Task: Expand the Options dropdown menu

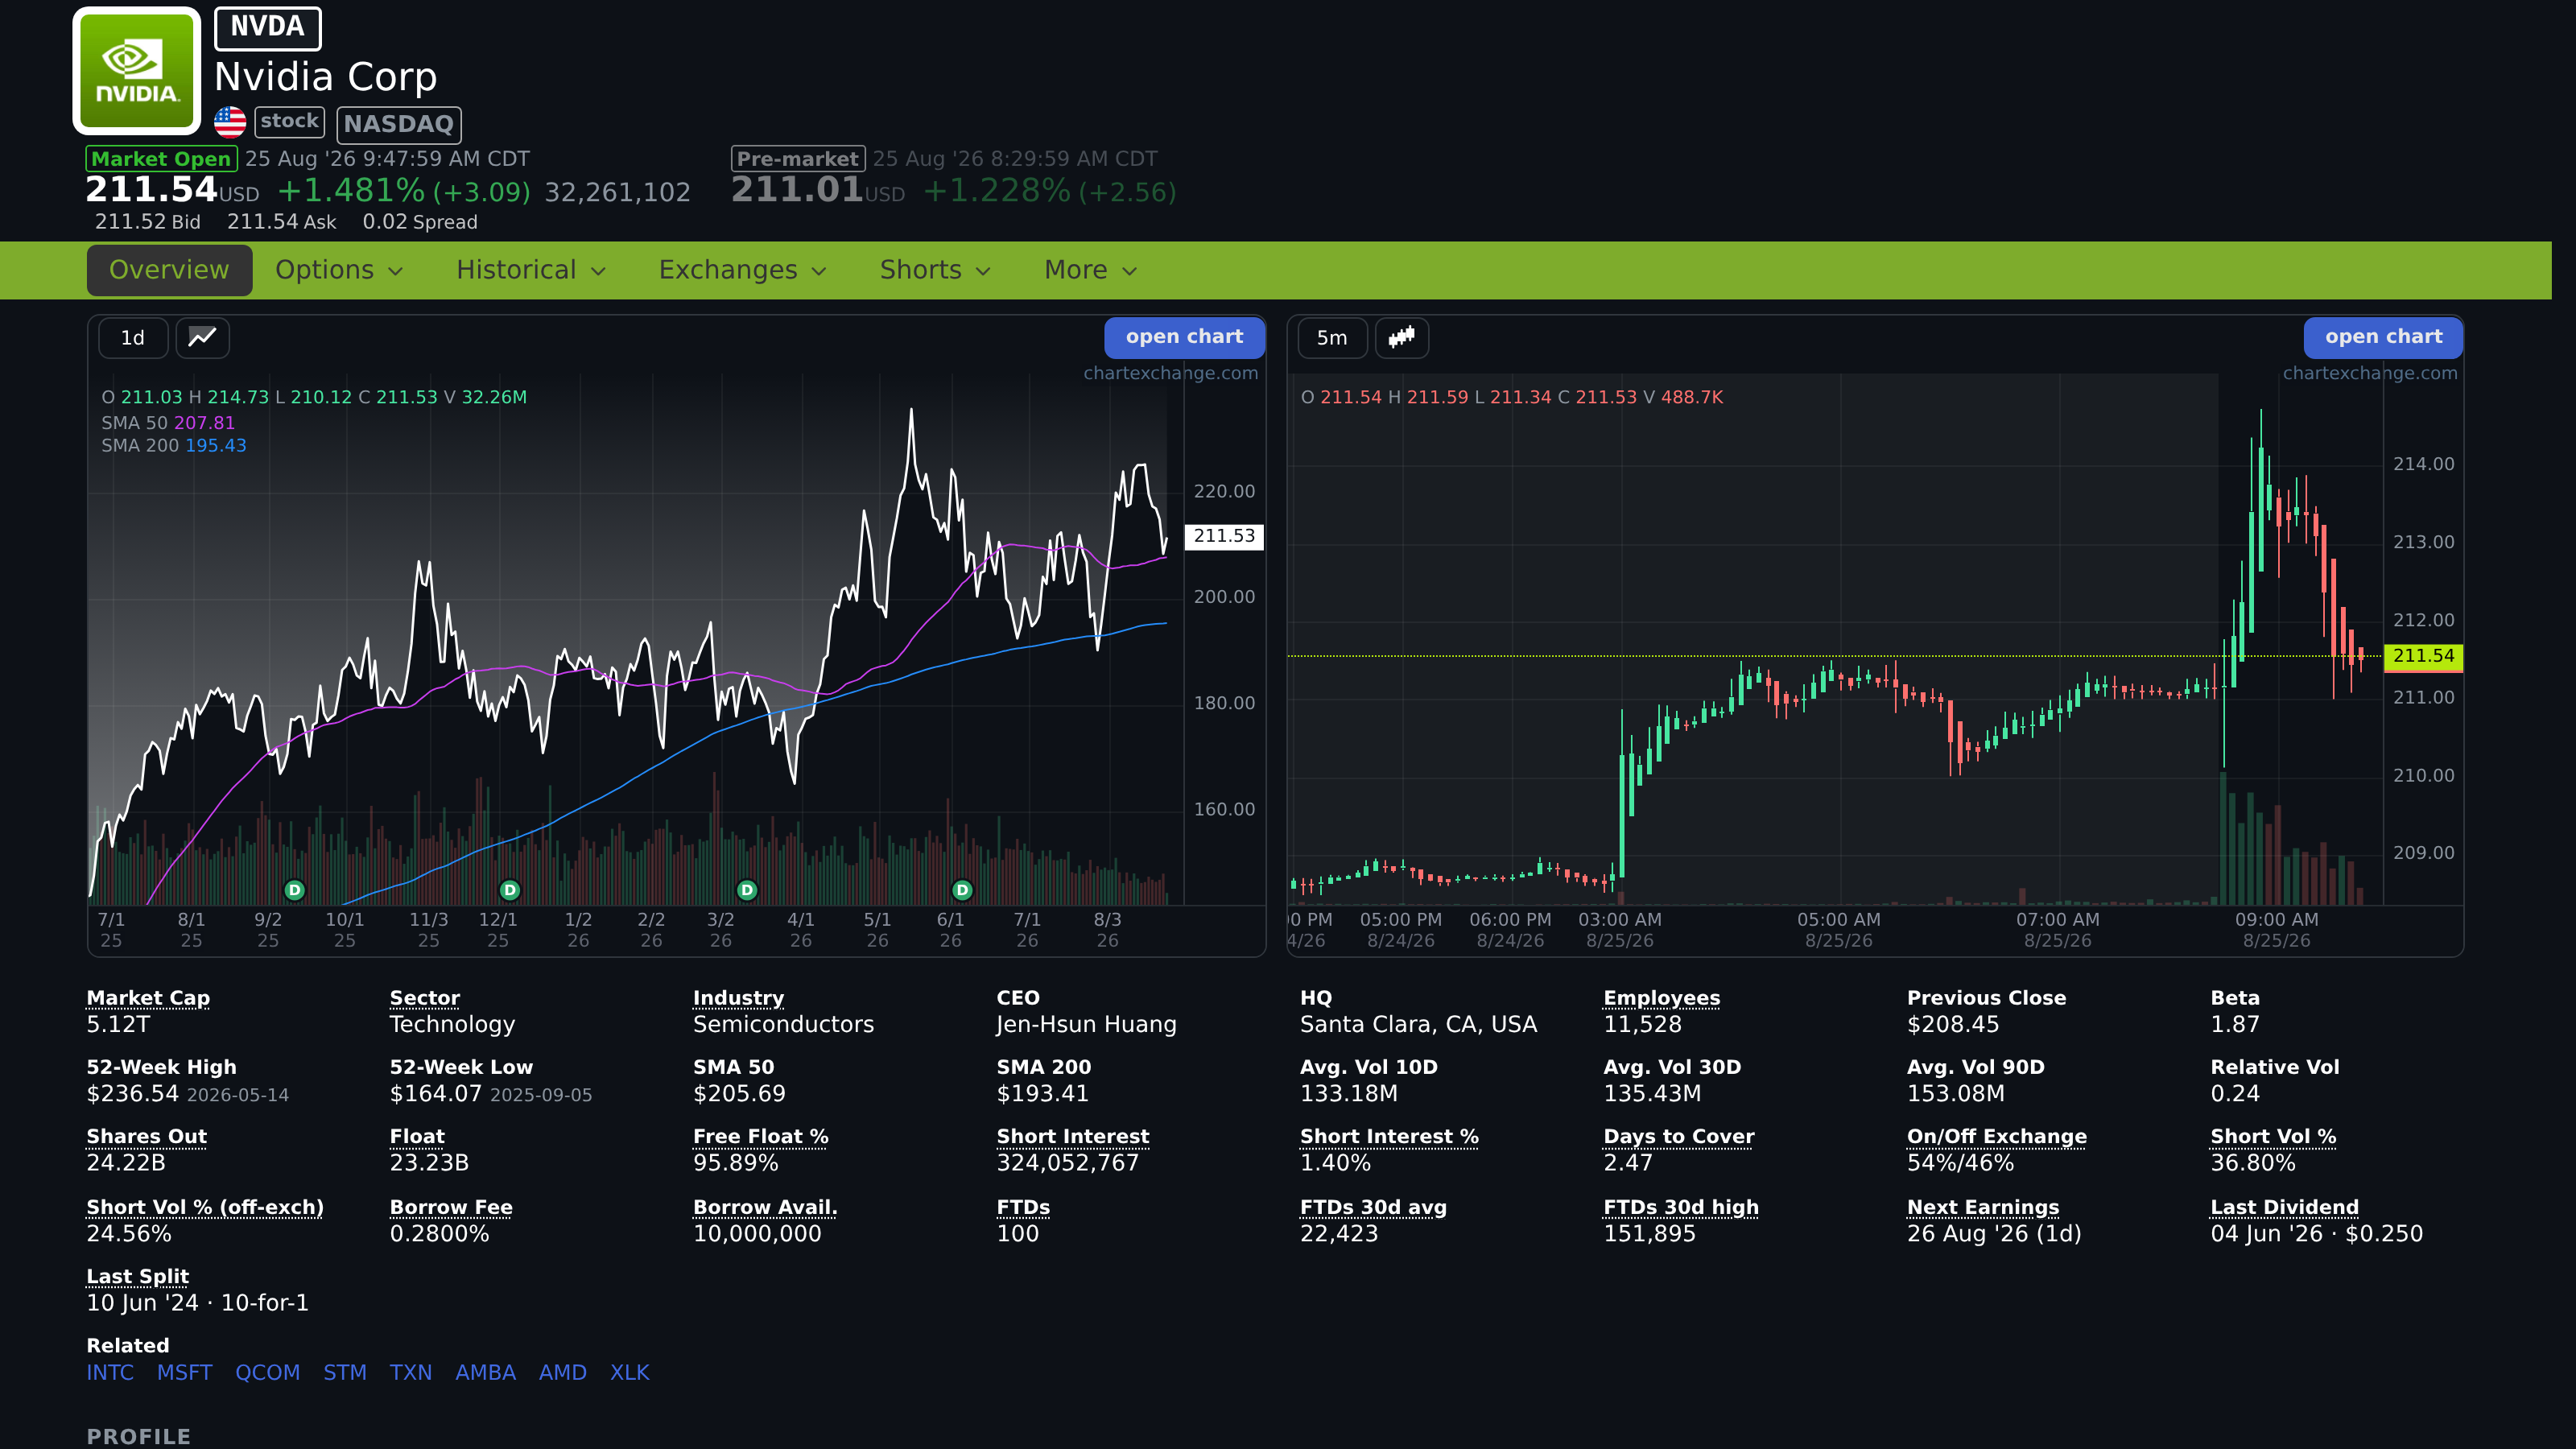Action: coord(339,270)
